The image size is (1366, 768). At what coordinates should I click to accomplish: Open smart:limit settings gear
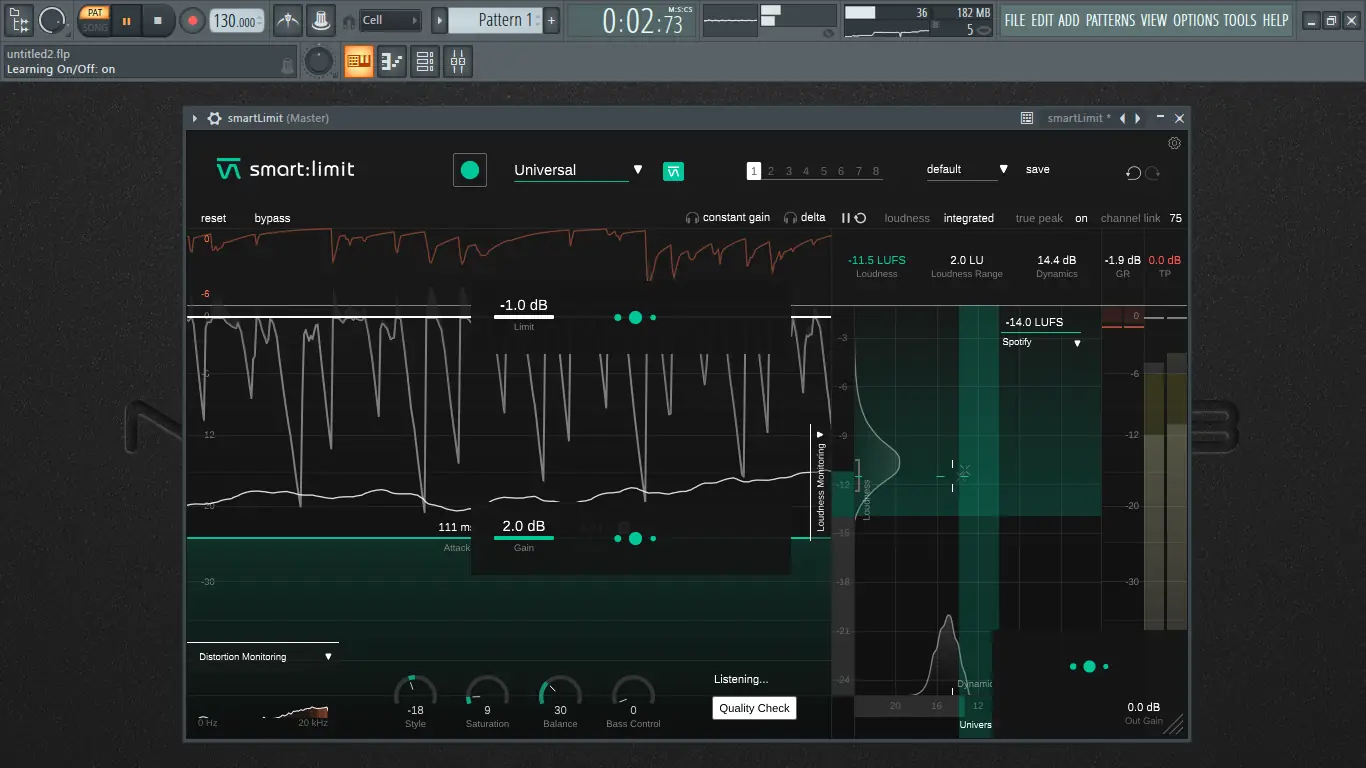coord(1174,143)
